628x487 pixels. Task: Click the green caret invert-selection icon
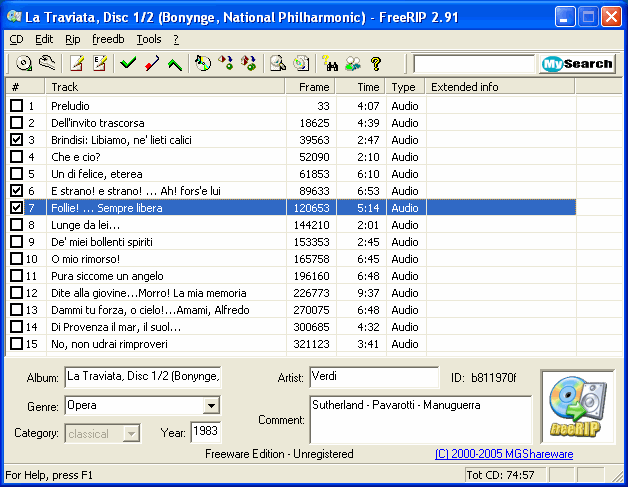tap(175, 63)
